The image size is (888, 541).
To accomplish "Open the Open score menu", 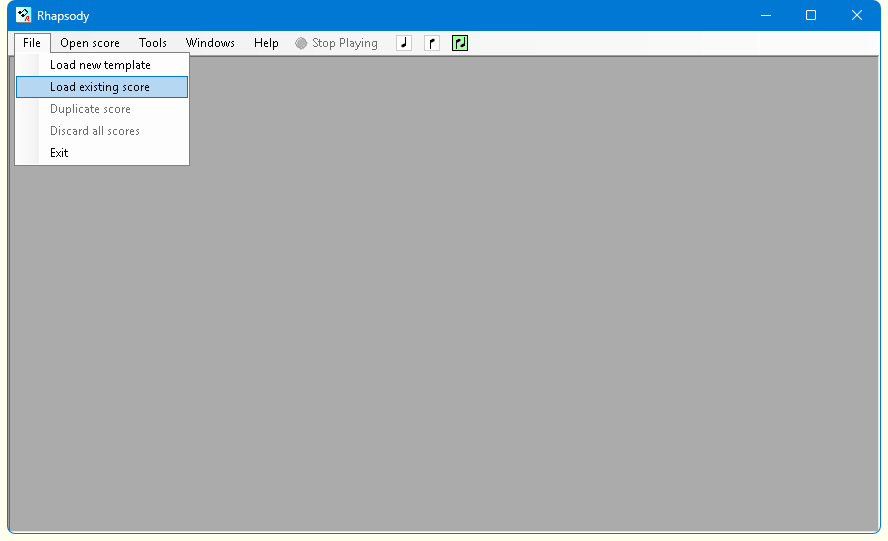I will (89, 43).
